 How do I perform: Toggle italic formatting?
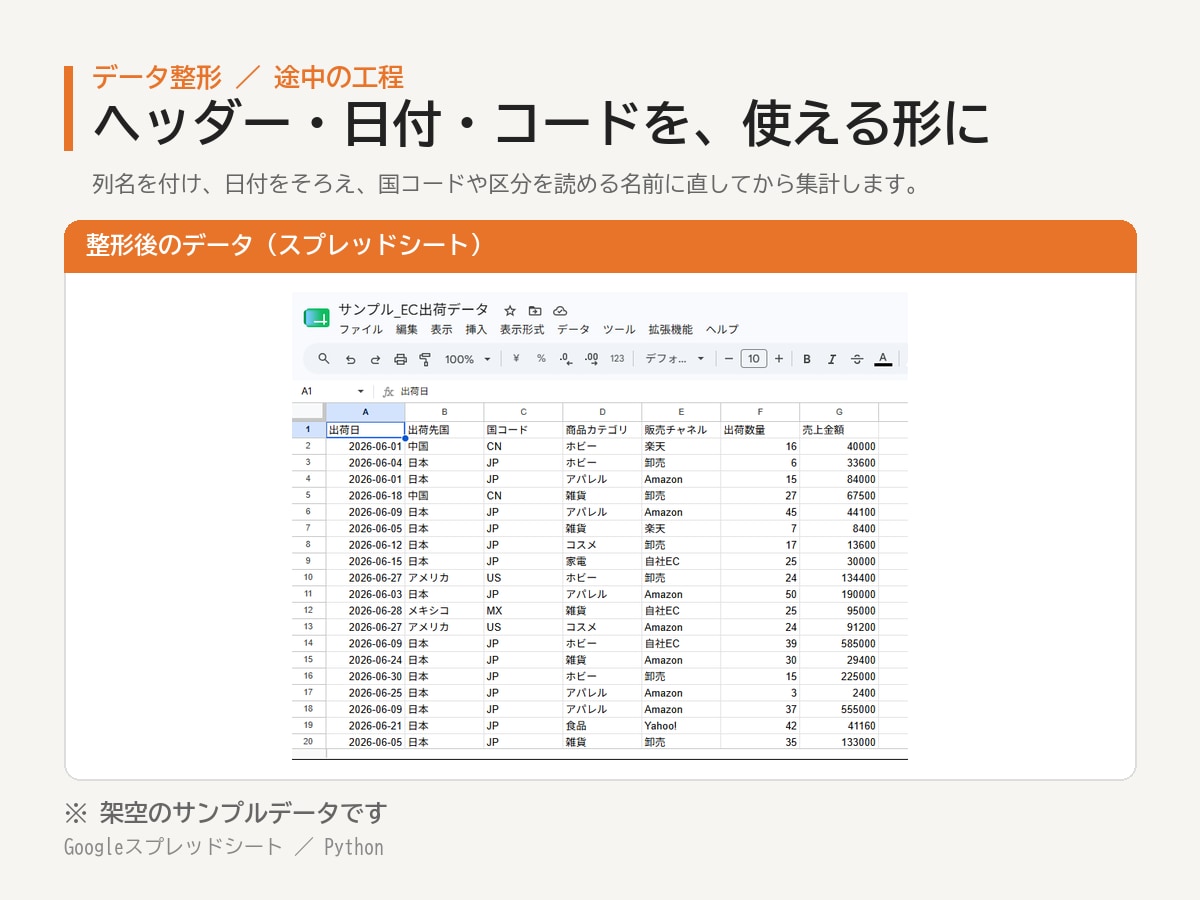point(832,359)
